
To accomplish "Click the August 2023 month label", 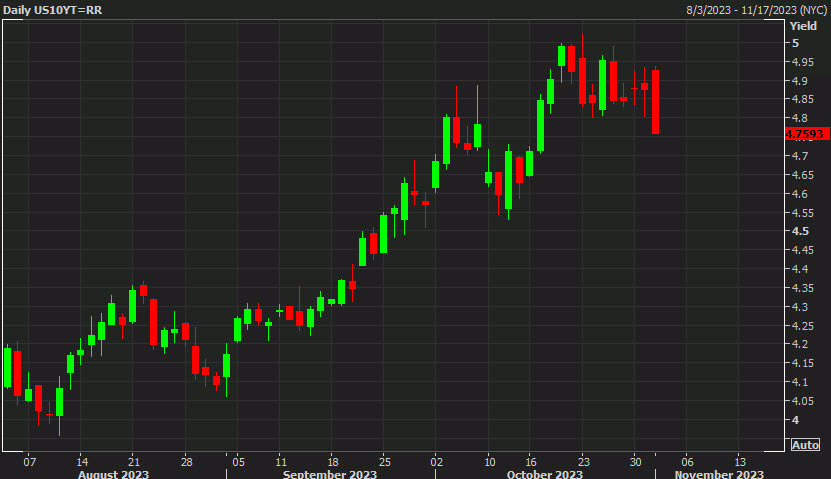I will (x=113, y=474).
